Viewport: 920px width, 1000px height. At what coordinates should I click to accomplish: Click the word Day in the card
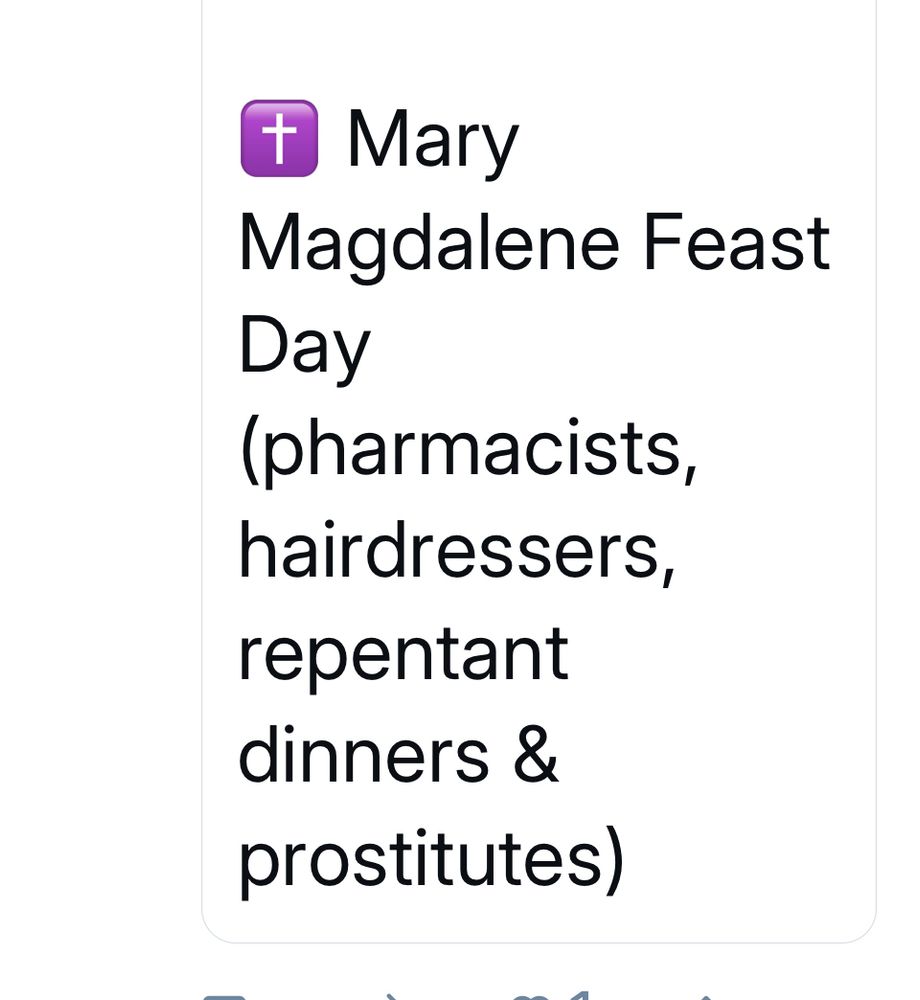[304, 348]
